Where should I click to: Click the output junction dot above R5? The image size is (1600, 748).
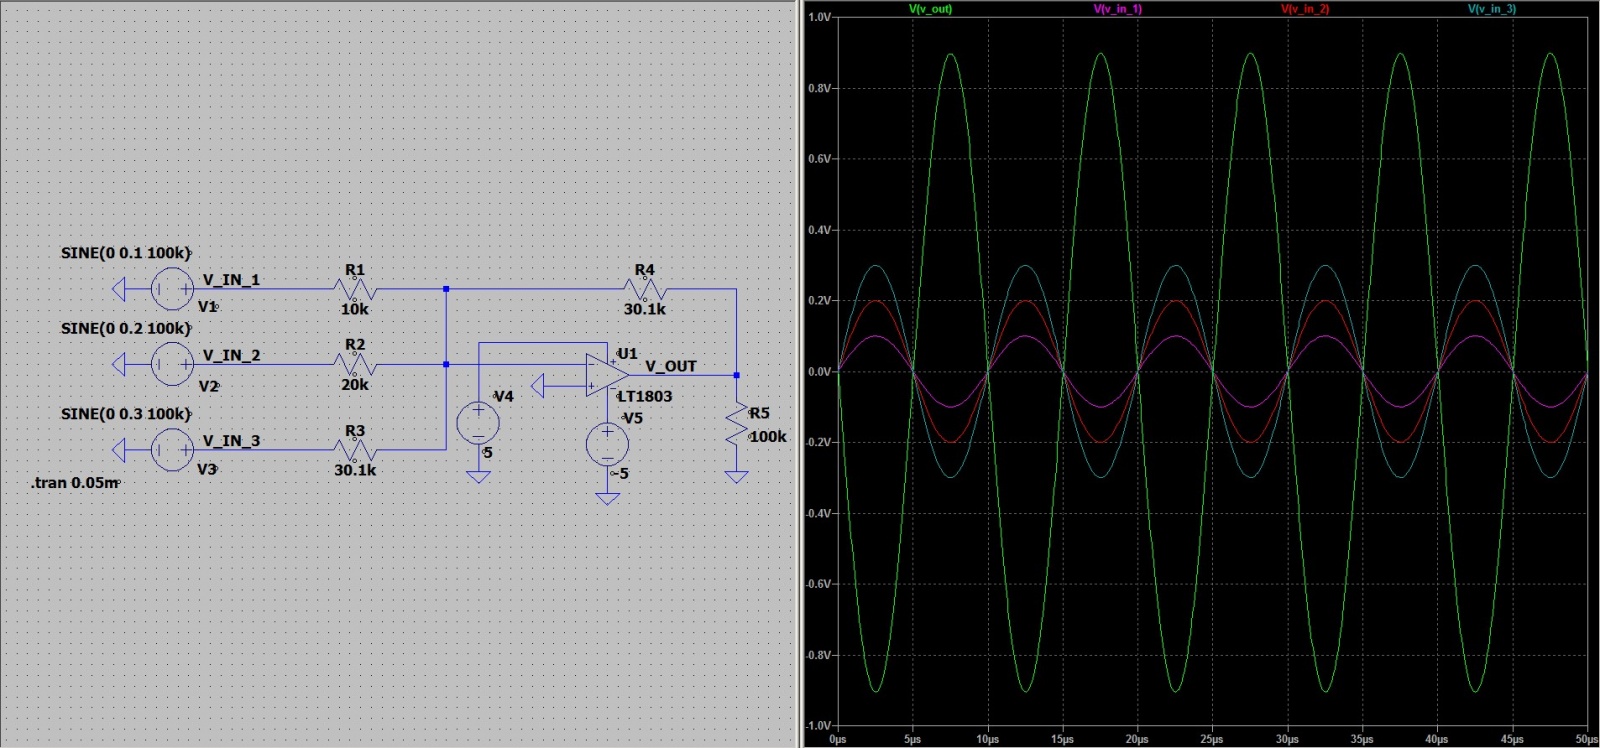point(736,375)
